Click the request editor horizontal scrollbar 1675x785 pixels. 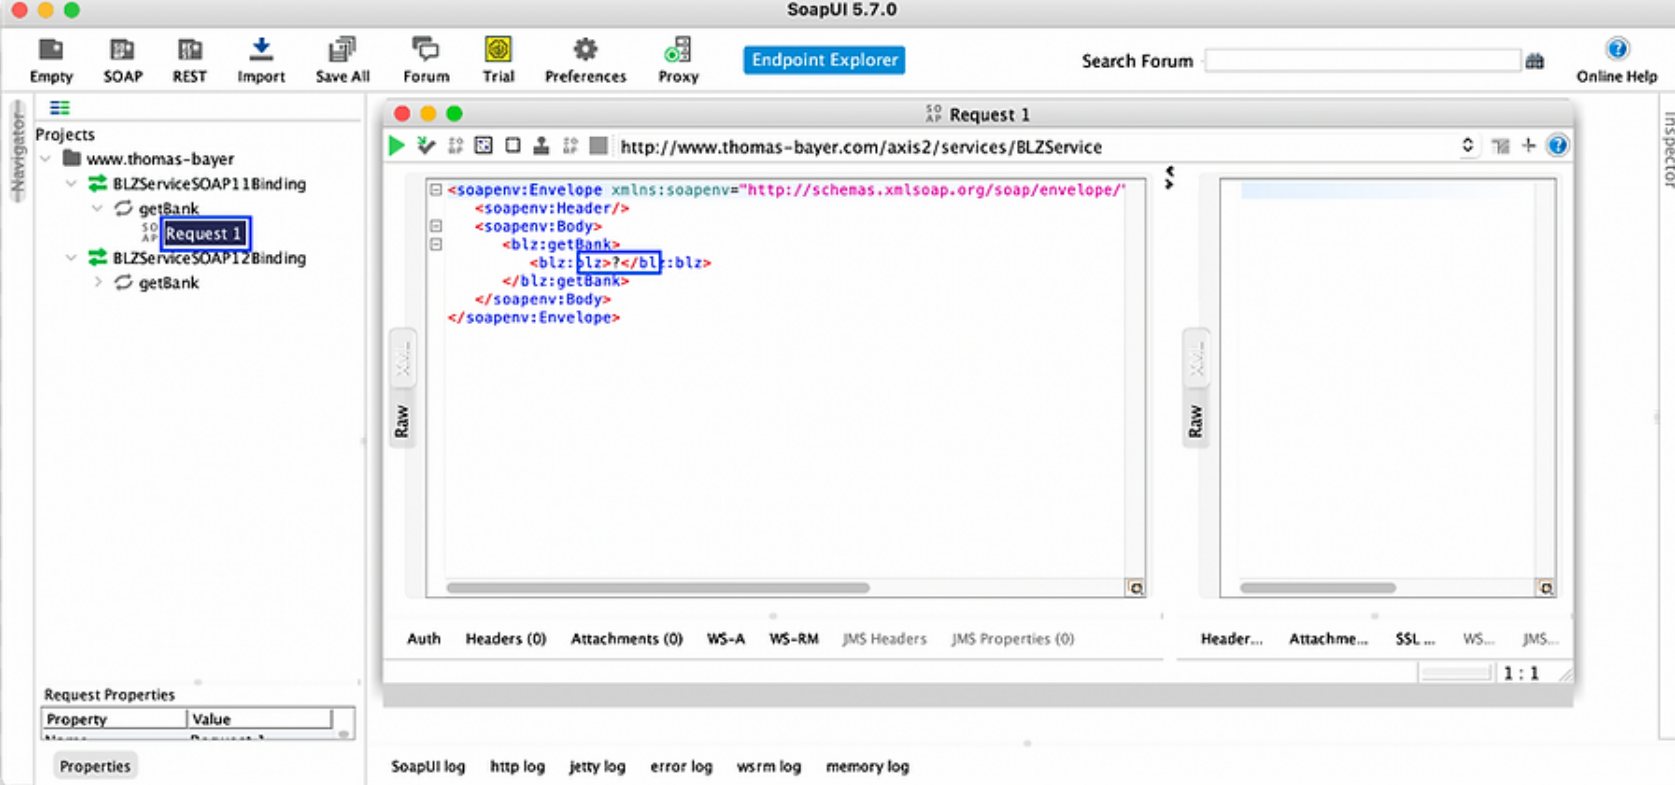(x=658, y=588)
